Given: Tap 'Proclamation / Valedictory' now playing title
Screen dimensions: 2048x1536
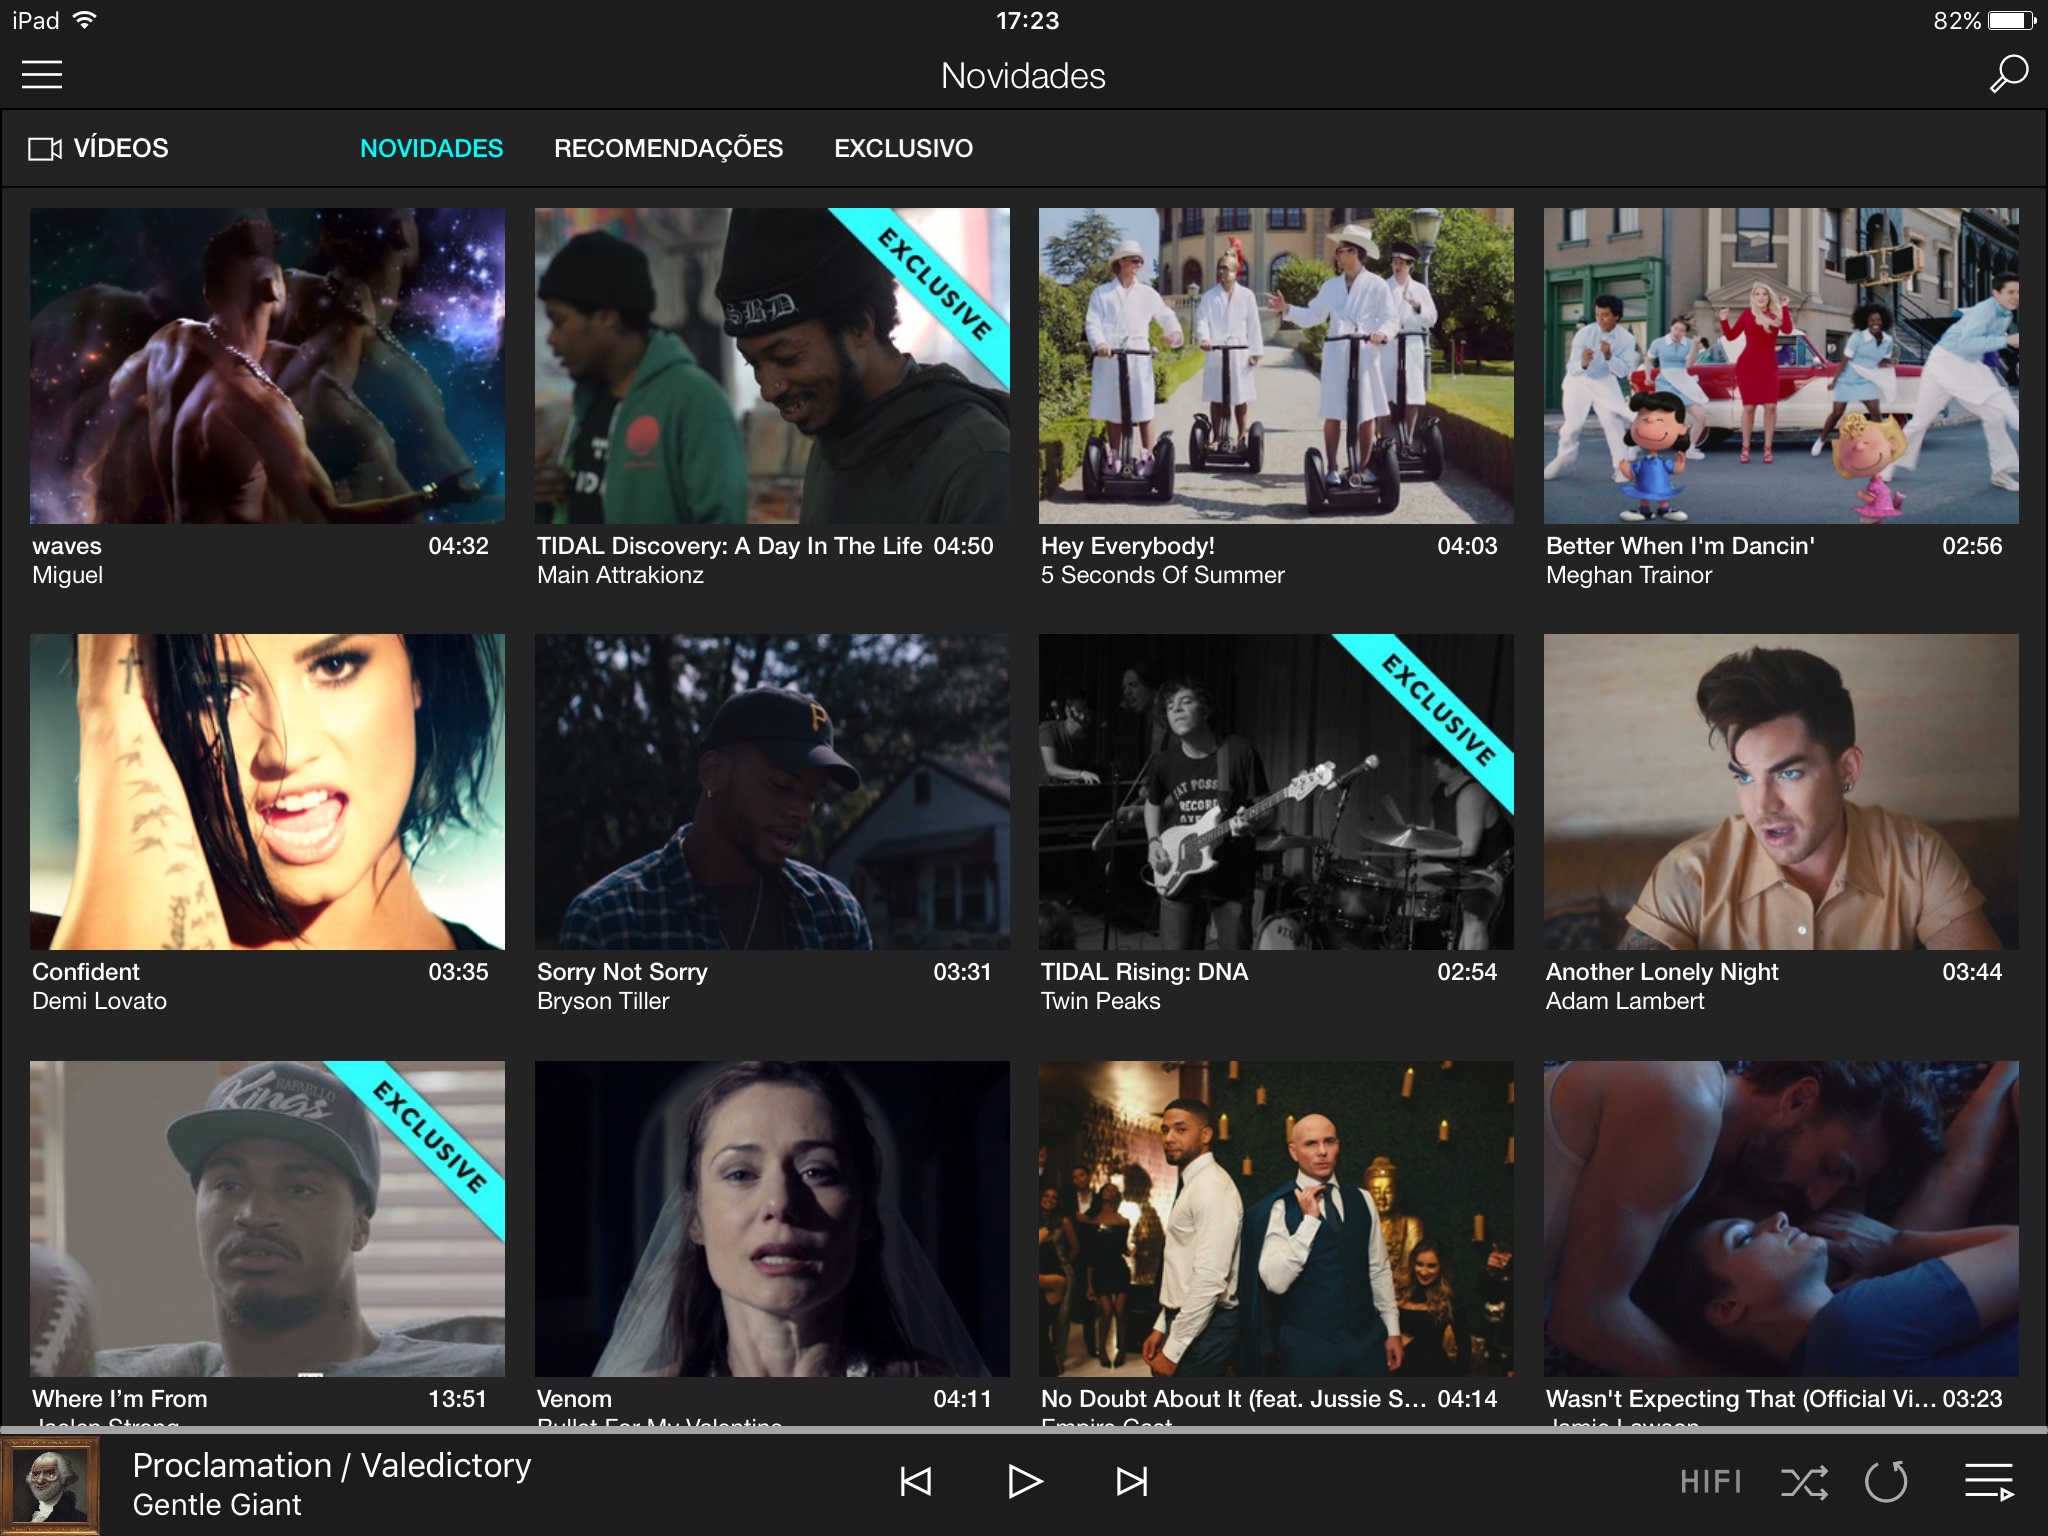Looking at the screenshot, I should (x=332, y=1466).
